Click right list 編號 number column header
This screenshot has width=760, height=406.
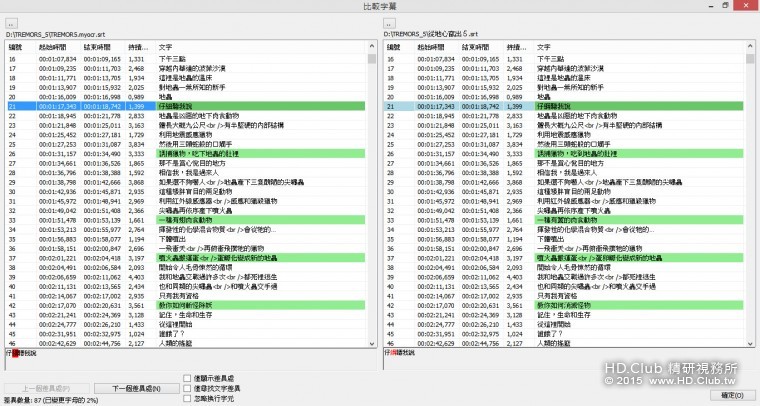[x=399, y=47]
